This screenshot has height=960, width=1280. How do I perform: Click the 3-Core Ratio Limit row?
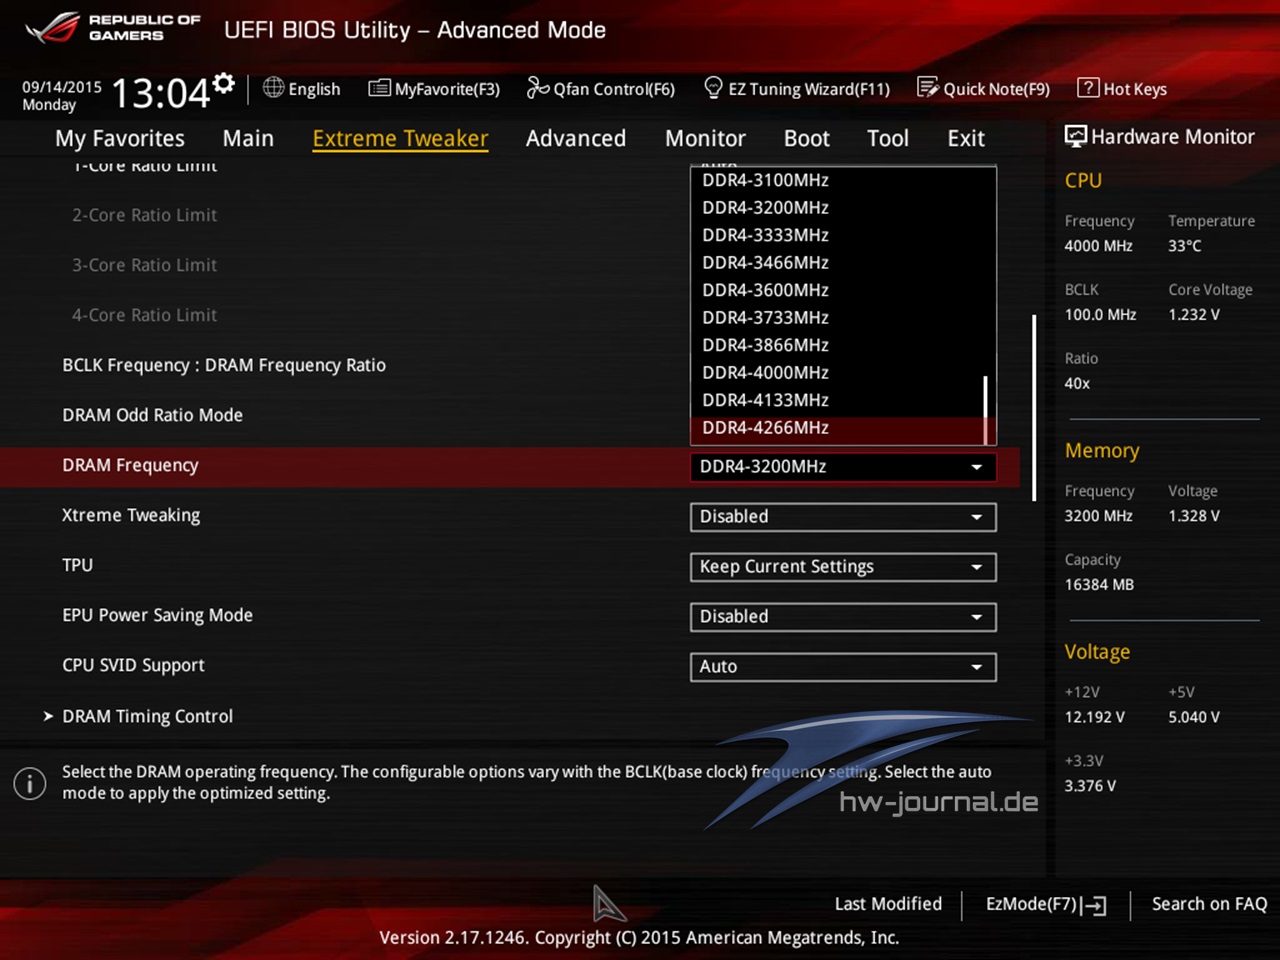tap(144, 265)
